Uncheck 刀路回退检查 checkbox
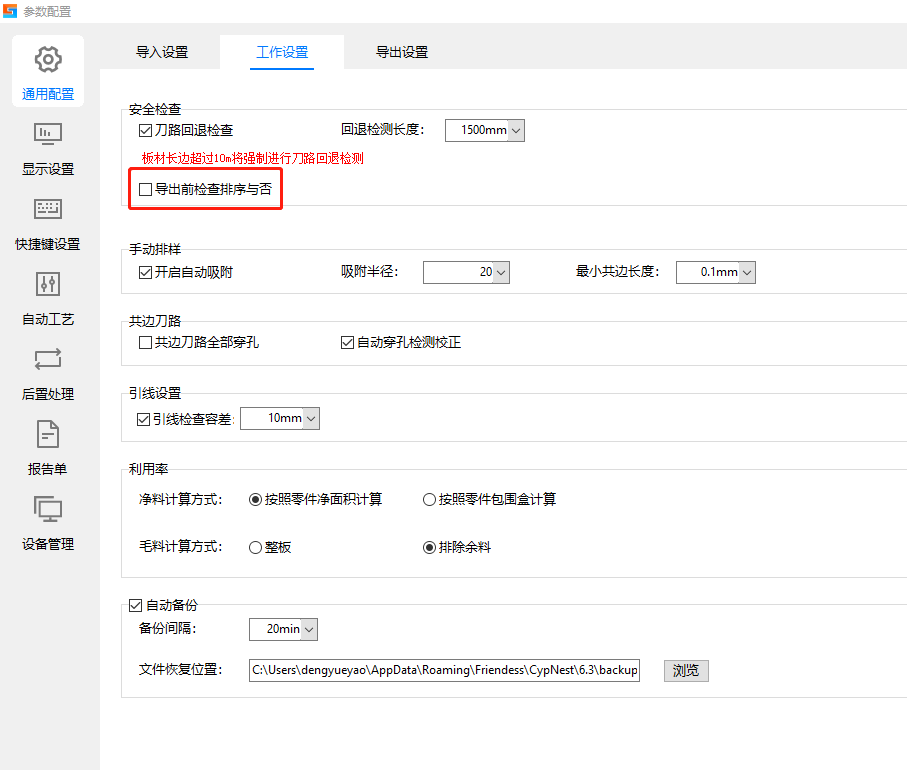The image size is (907, 770). (146, 130)
